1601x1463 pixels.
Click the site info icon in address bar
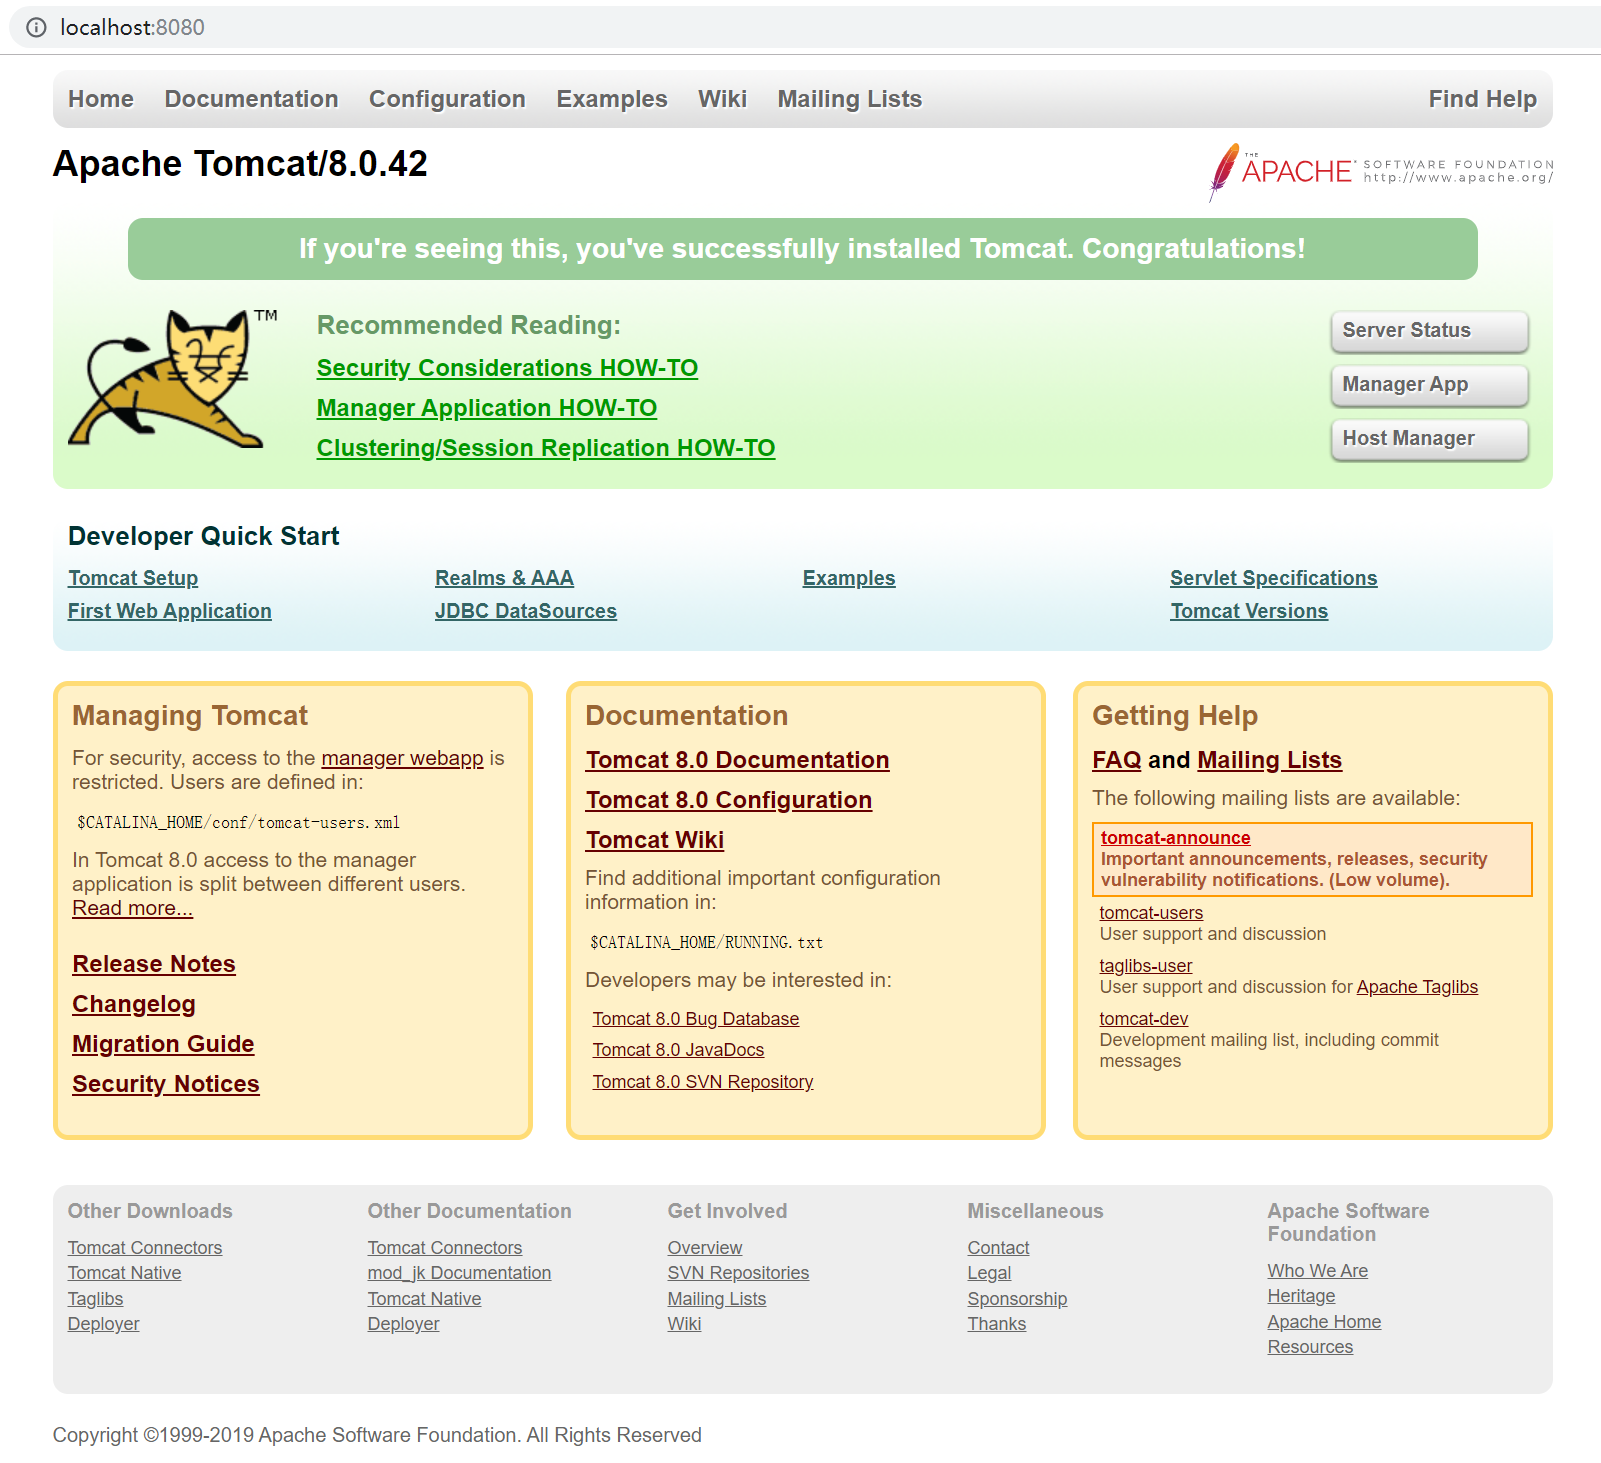(36, 27)
